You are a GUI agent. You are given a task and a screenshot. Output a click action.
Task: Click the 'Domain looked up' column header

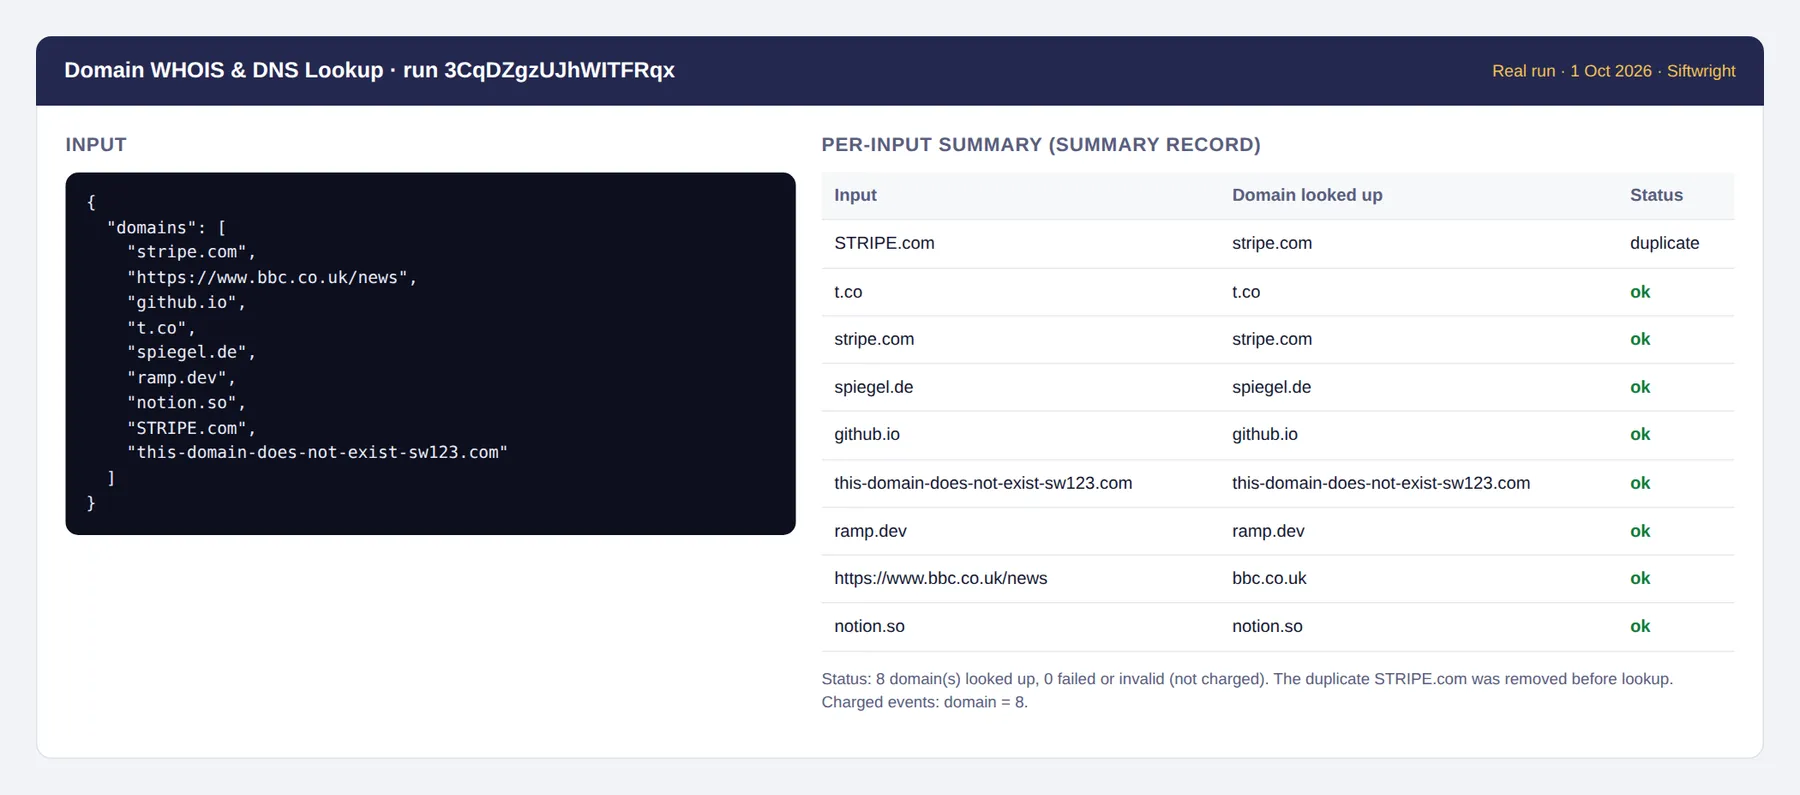click(x=1307, y=195)
